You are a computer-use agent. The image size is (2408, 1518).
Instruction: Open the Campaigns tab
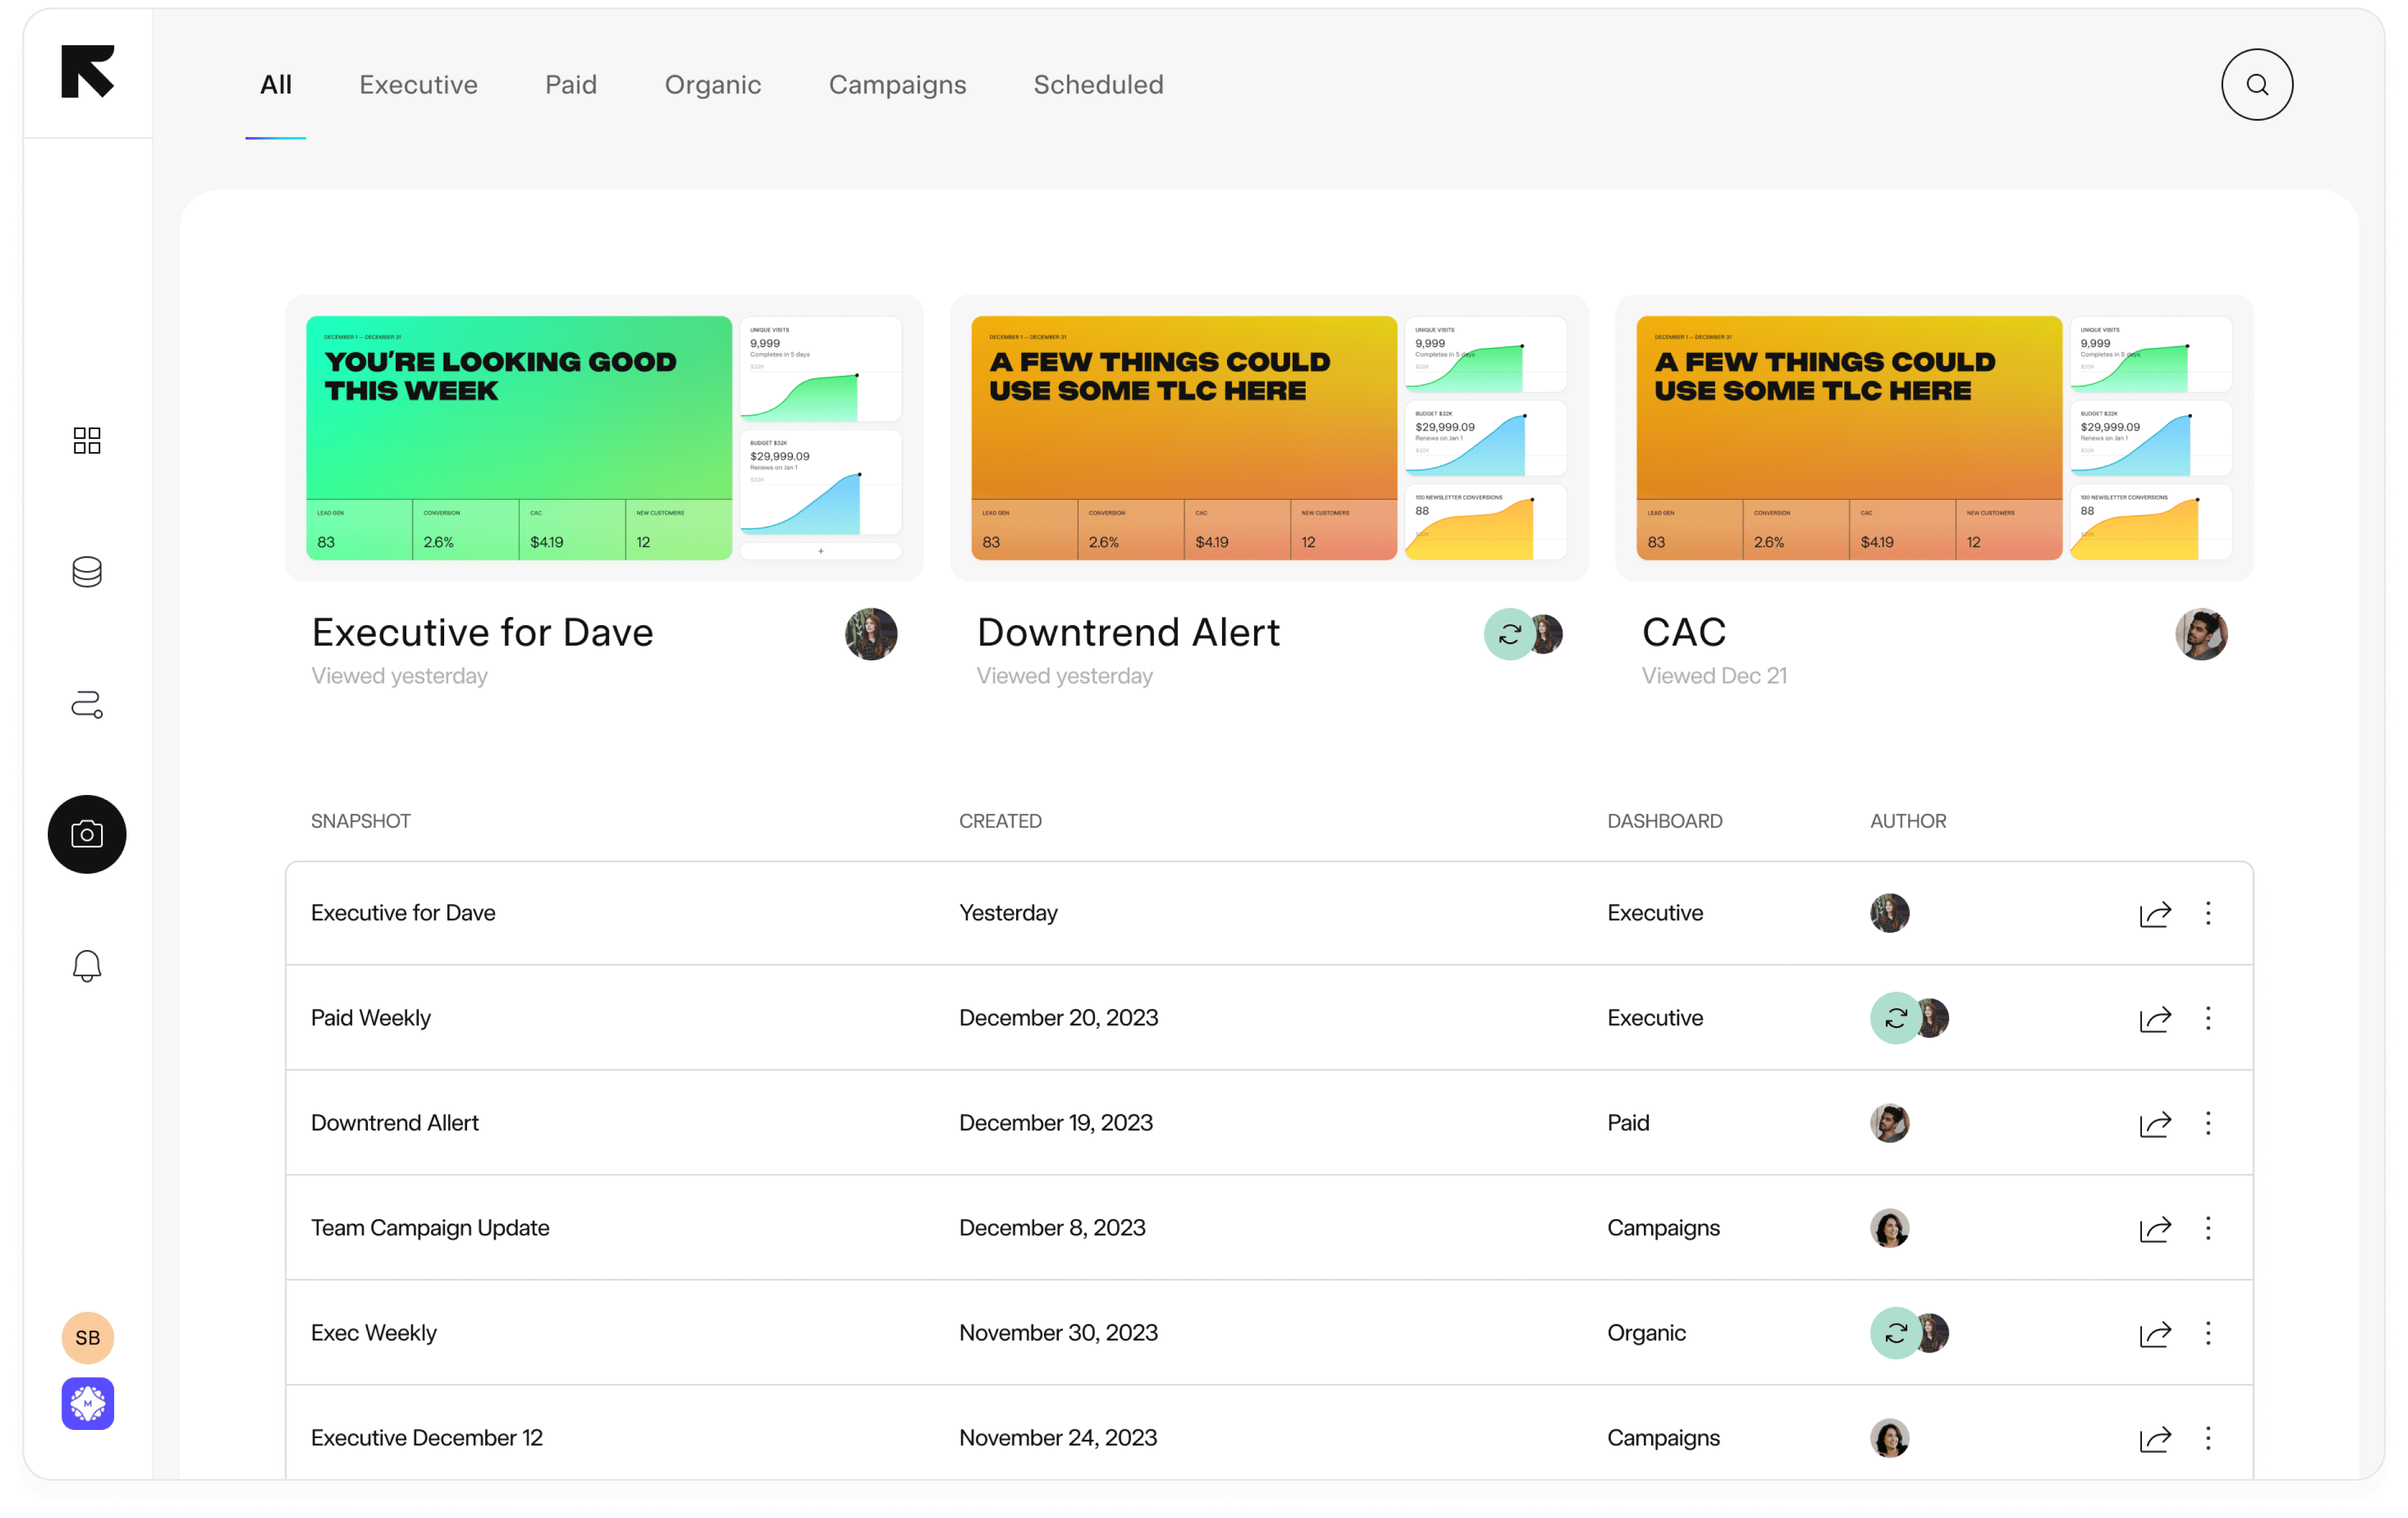897,85
